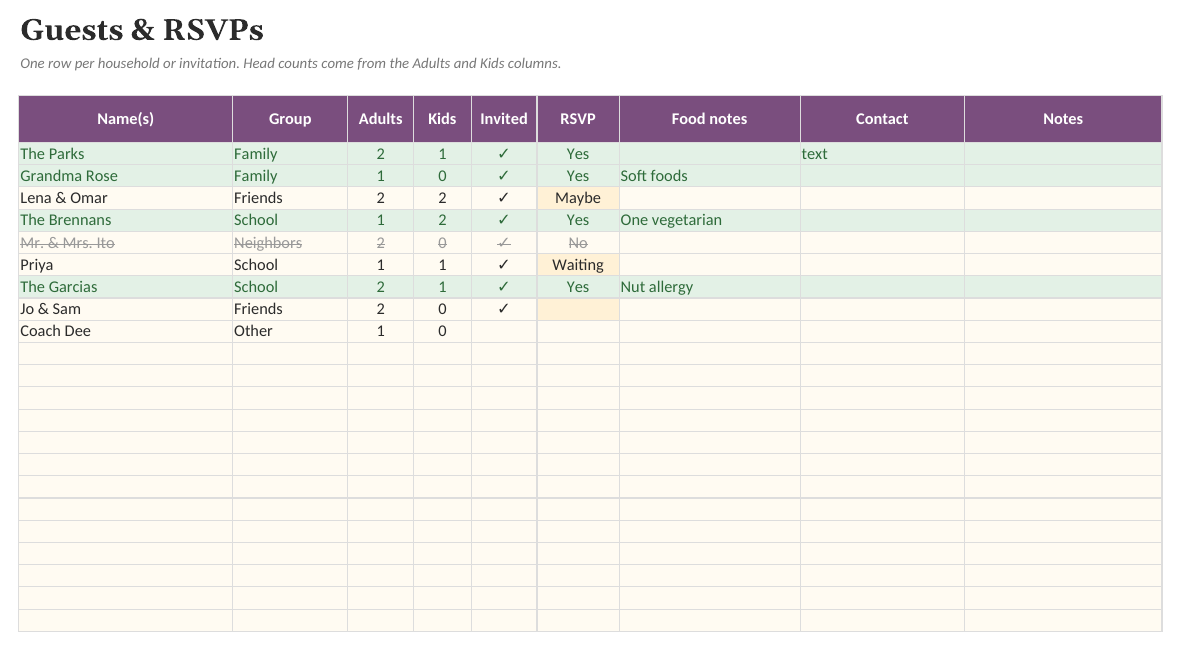Select the Invited column header
The image size is (1181, 650).
click(504, 119)
